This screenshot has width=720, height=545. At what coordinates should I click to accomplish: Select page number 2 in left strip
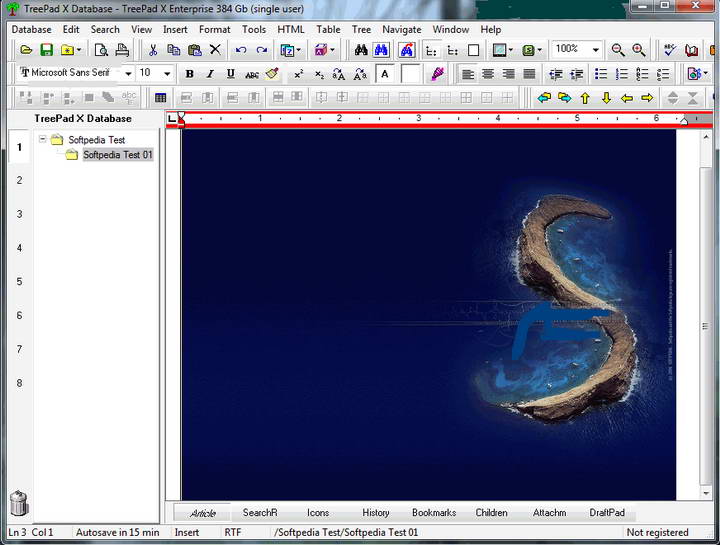click(19, 180)
